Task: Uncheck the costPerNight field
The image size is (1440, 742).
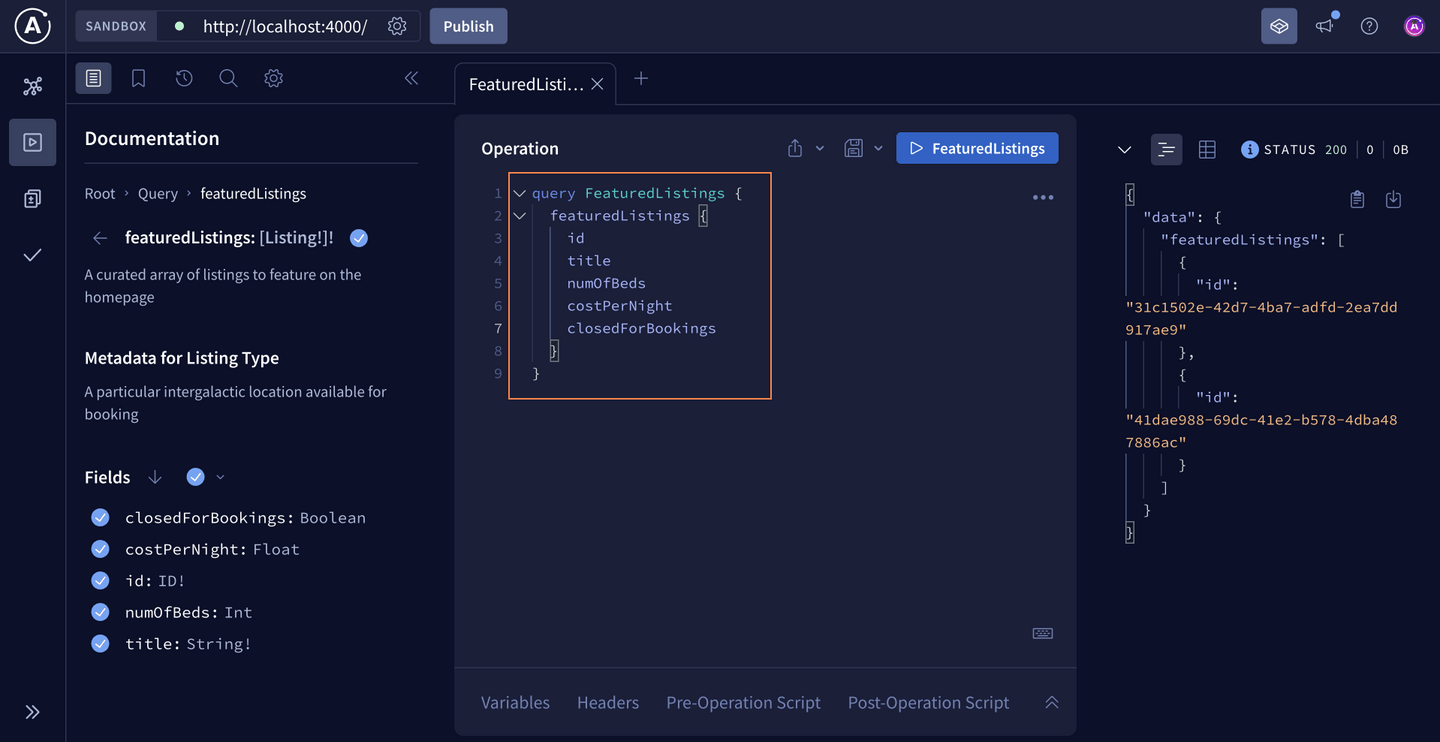Action: pyautogui.click(x=100, y=548)
